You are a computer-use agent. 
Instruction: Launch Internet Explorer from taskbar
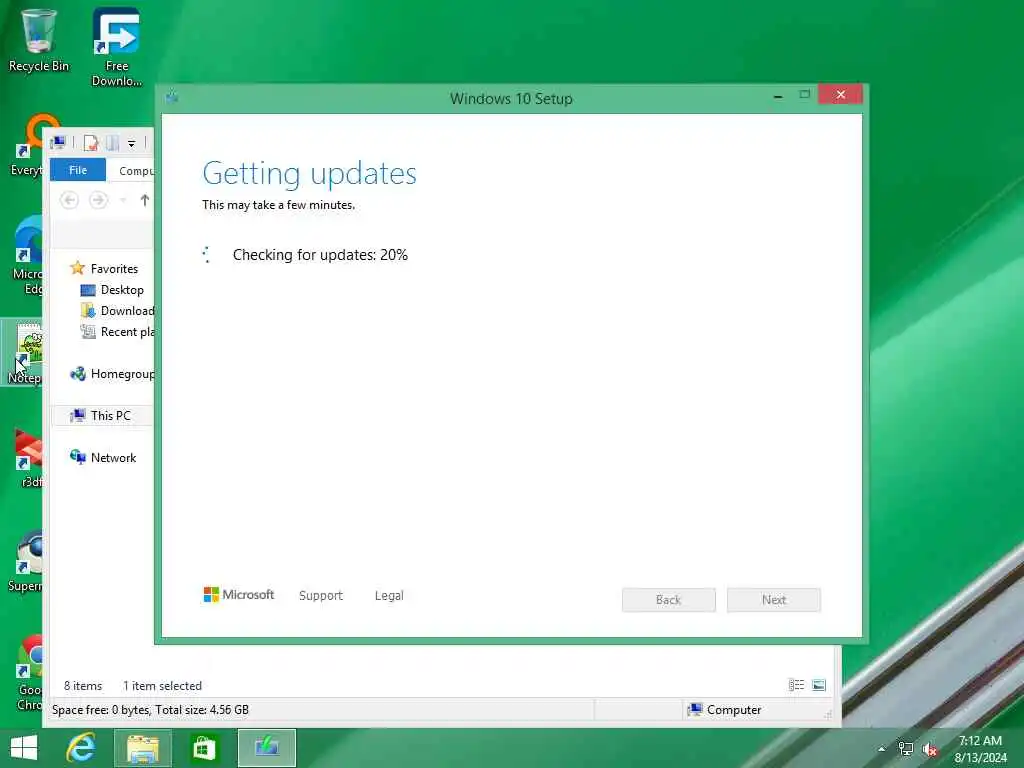pyautogui.click(x=82, y=748)
